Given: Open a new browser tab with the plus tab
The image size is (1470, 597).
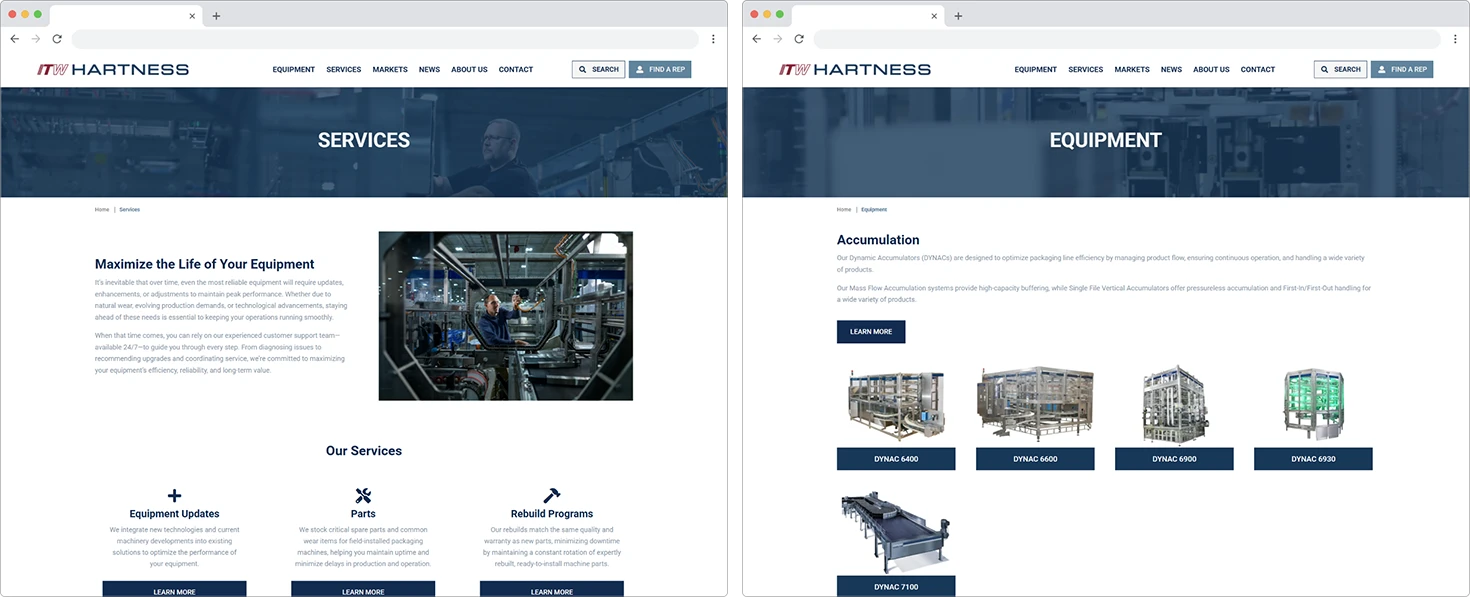Looking at the screenshot, I should [x=215, y=15].
